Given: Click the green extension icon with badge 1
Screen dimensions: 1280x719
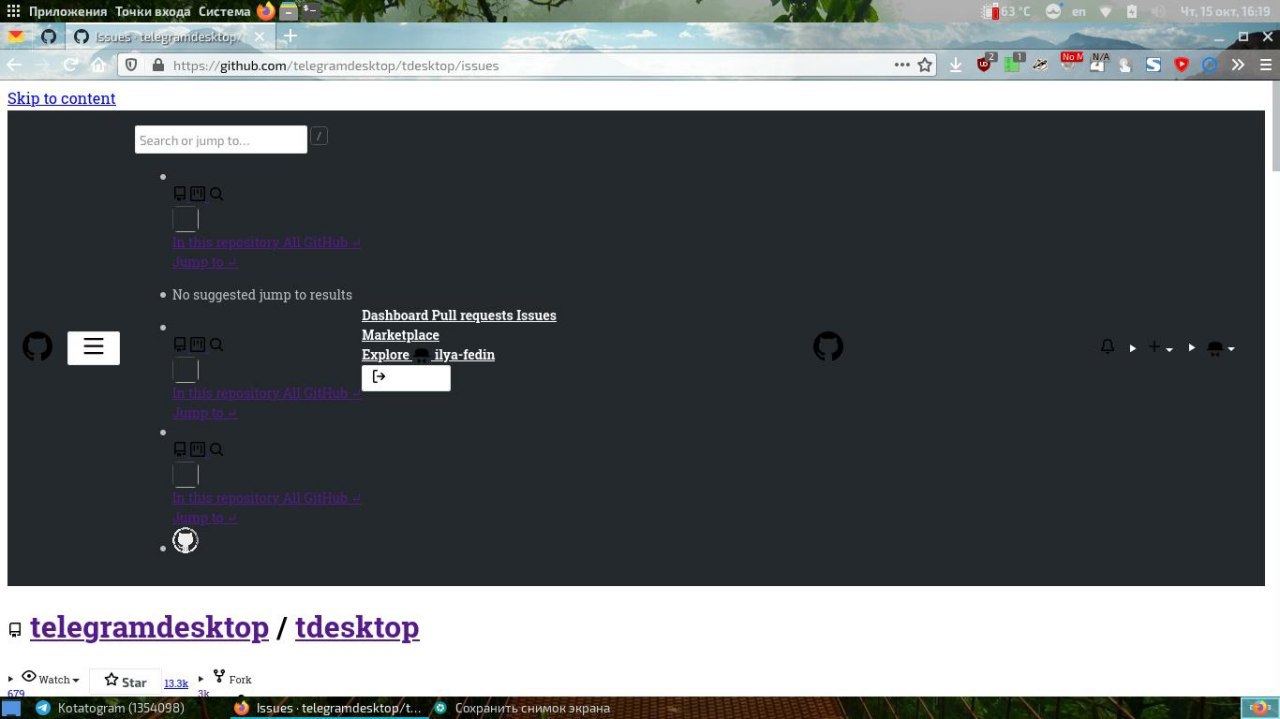Looking at the screenshot, I should (1014, 64).
